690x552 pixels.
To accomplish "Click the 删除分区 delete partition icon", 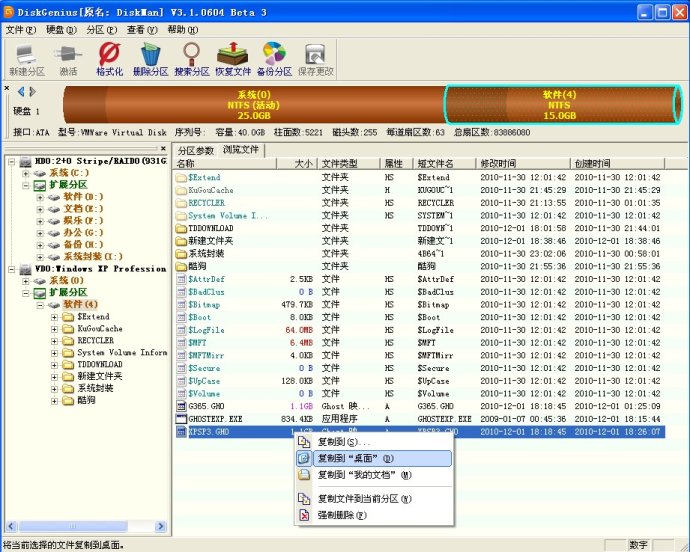I will tap(150, 60).
